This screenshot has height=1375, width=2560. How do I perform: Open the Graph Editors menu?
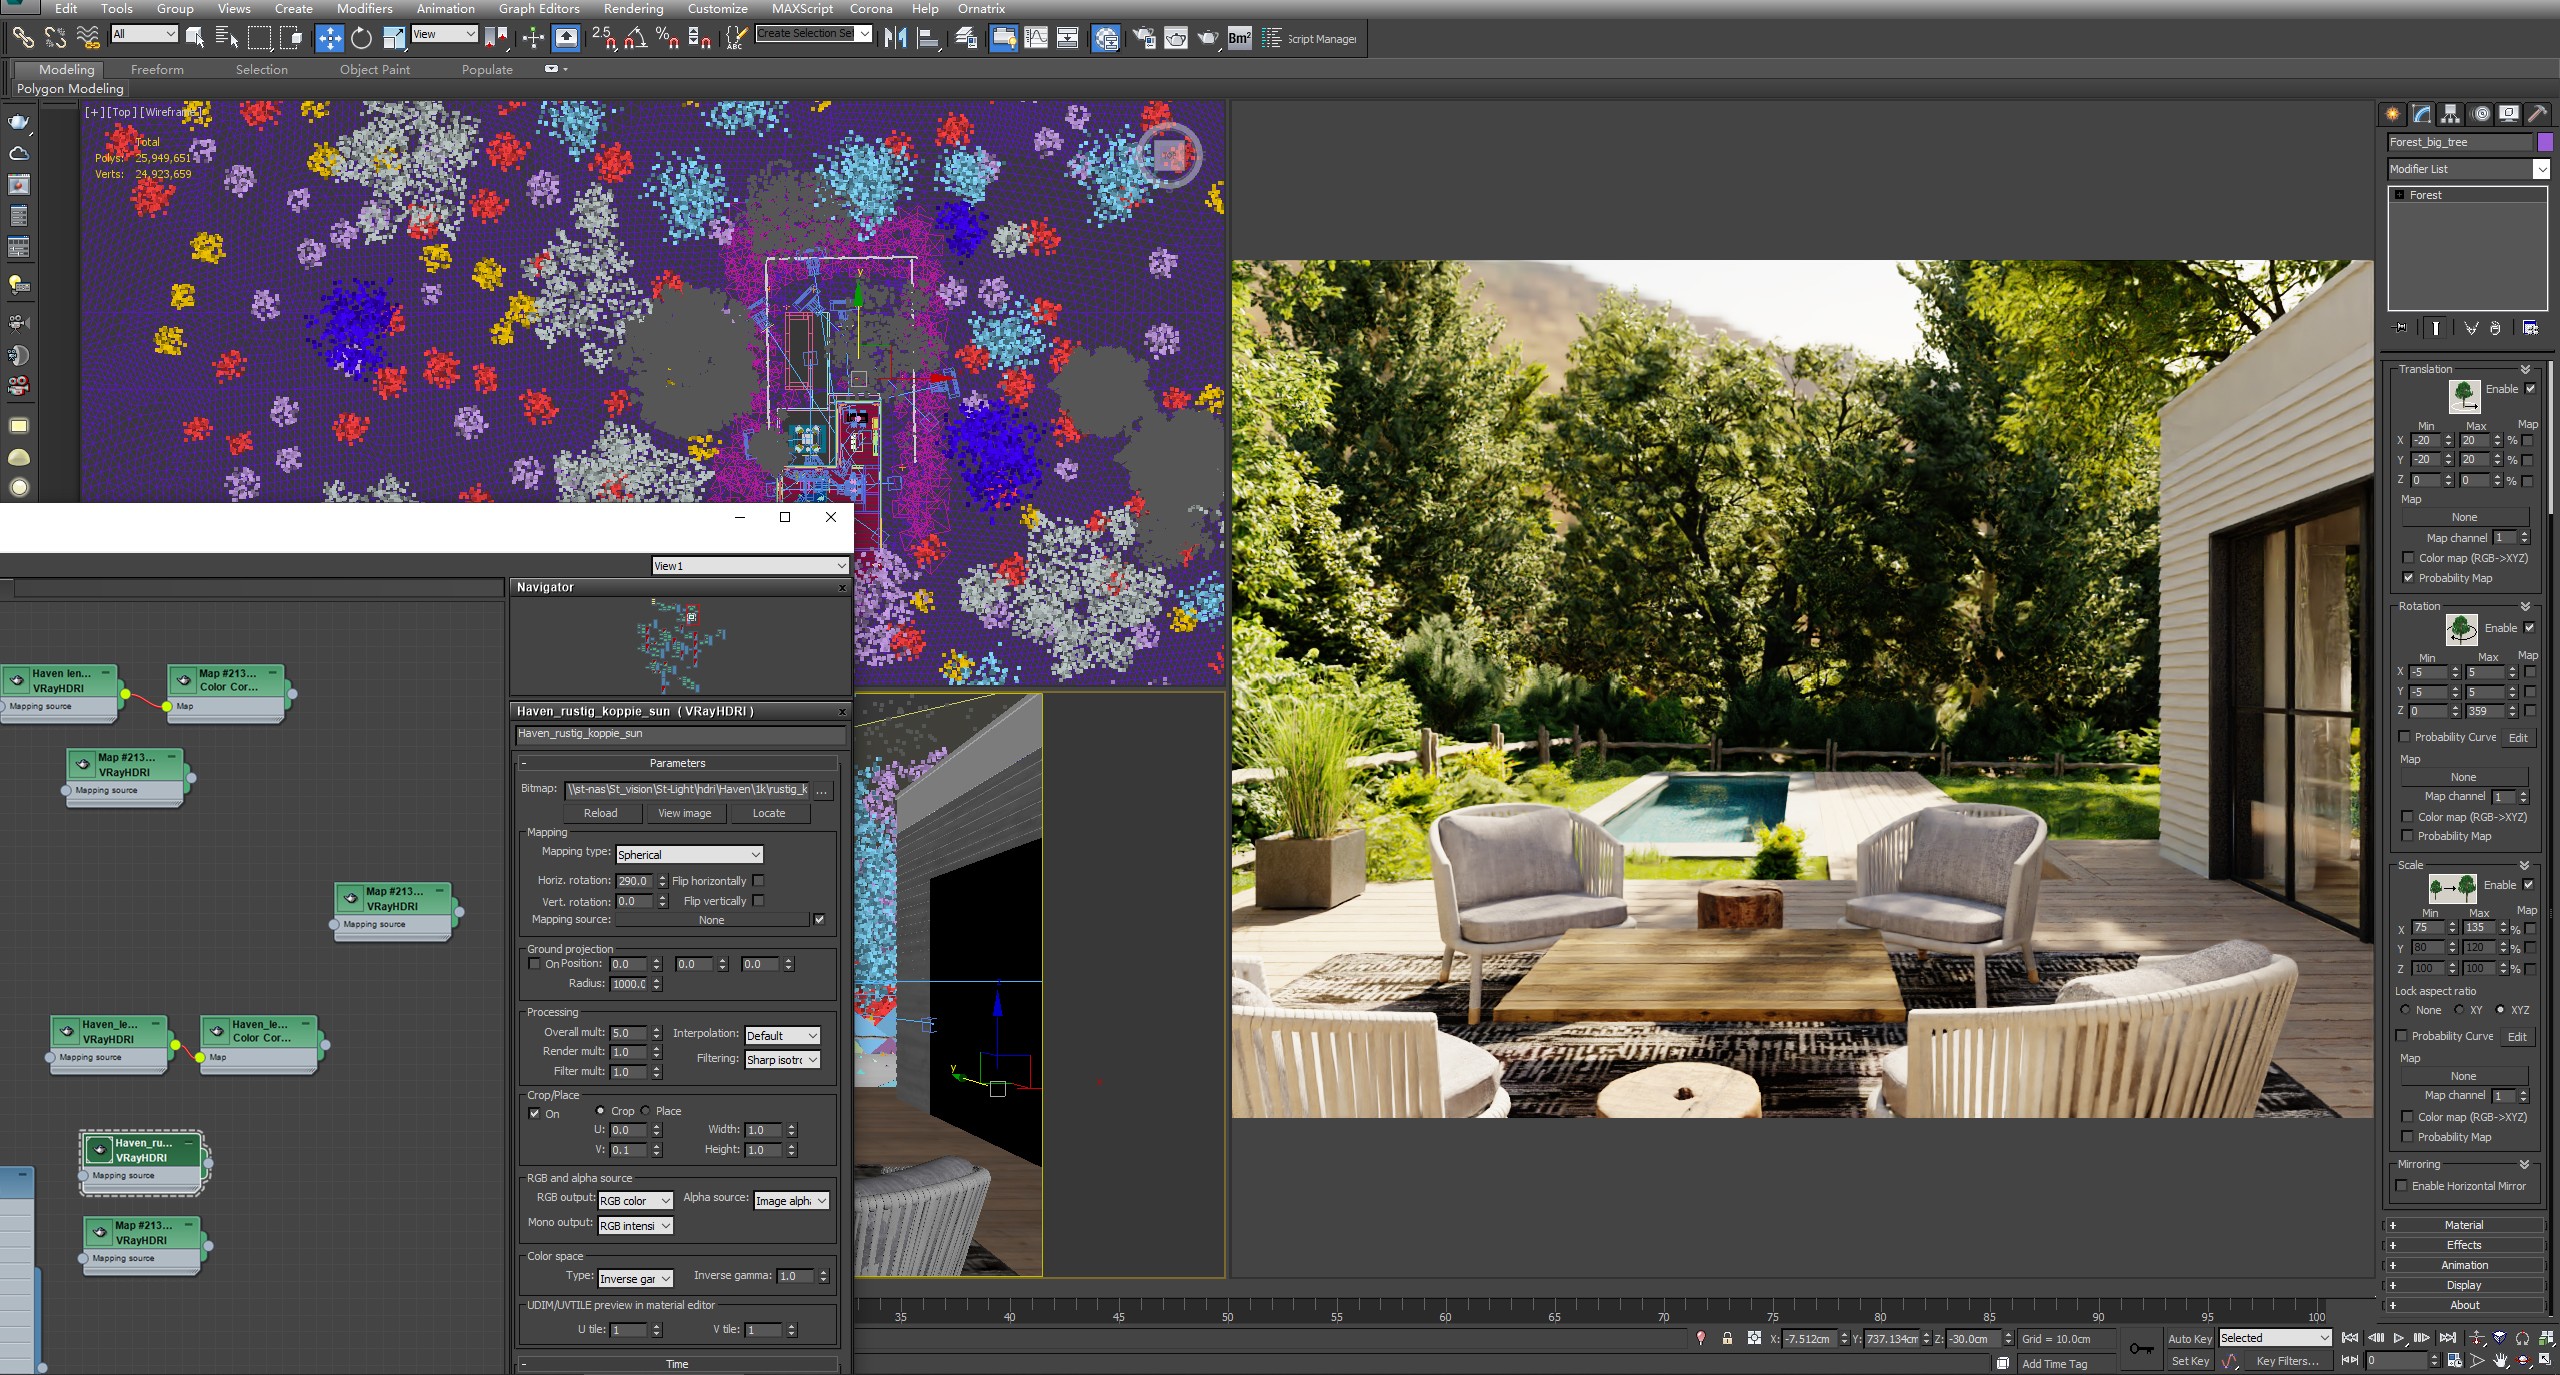click(539, 8)
